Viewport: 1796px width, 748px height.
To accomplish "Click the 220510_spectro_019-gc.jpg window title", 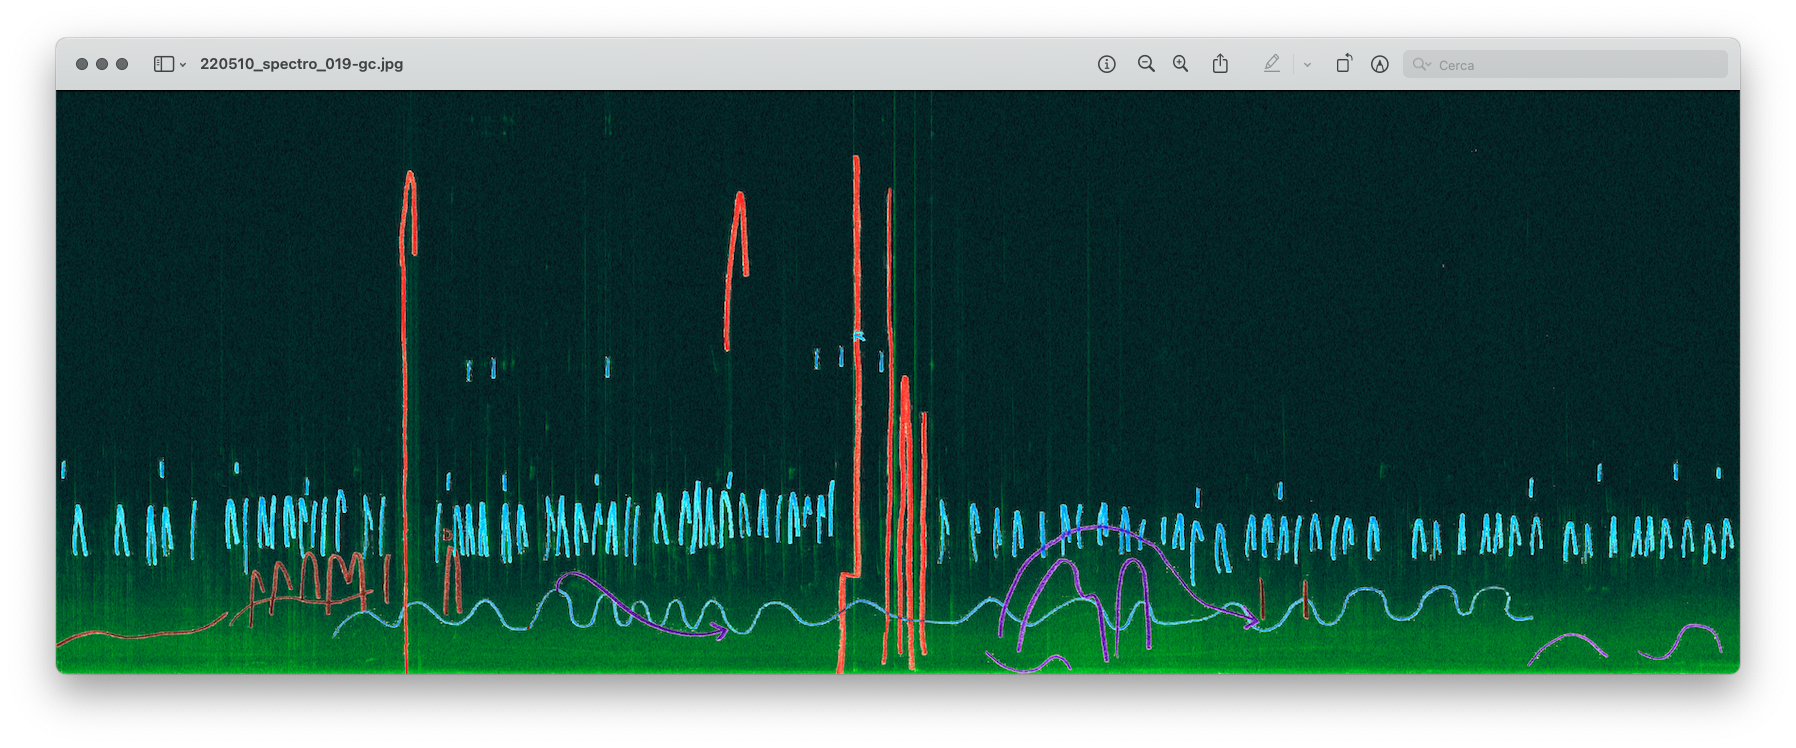I will (301, 64).
